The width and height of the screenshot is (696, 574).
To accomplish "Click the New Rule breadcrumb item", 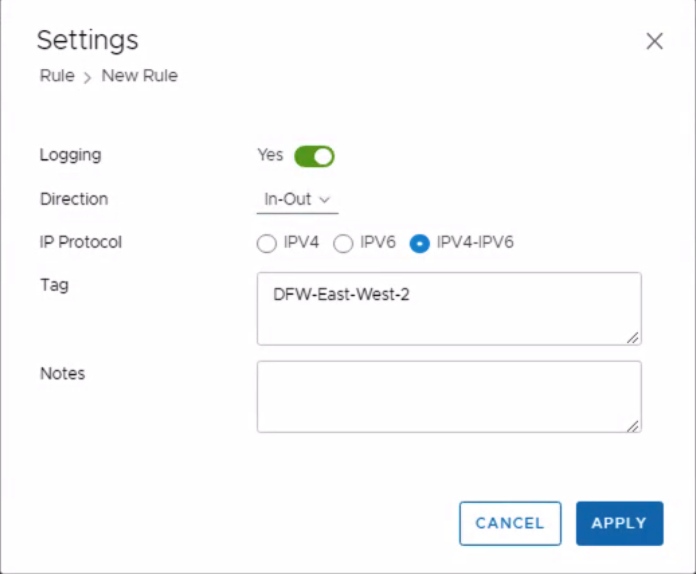I will pyautogui.click(x=139, y=76).
